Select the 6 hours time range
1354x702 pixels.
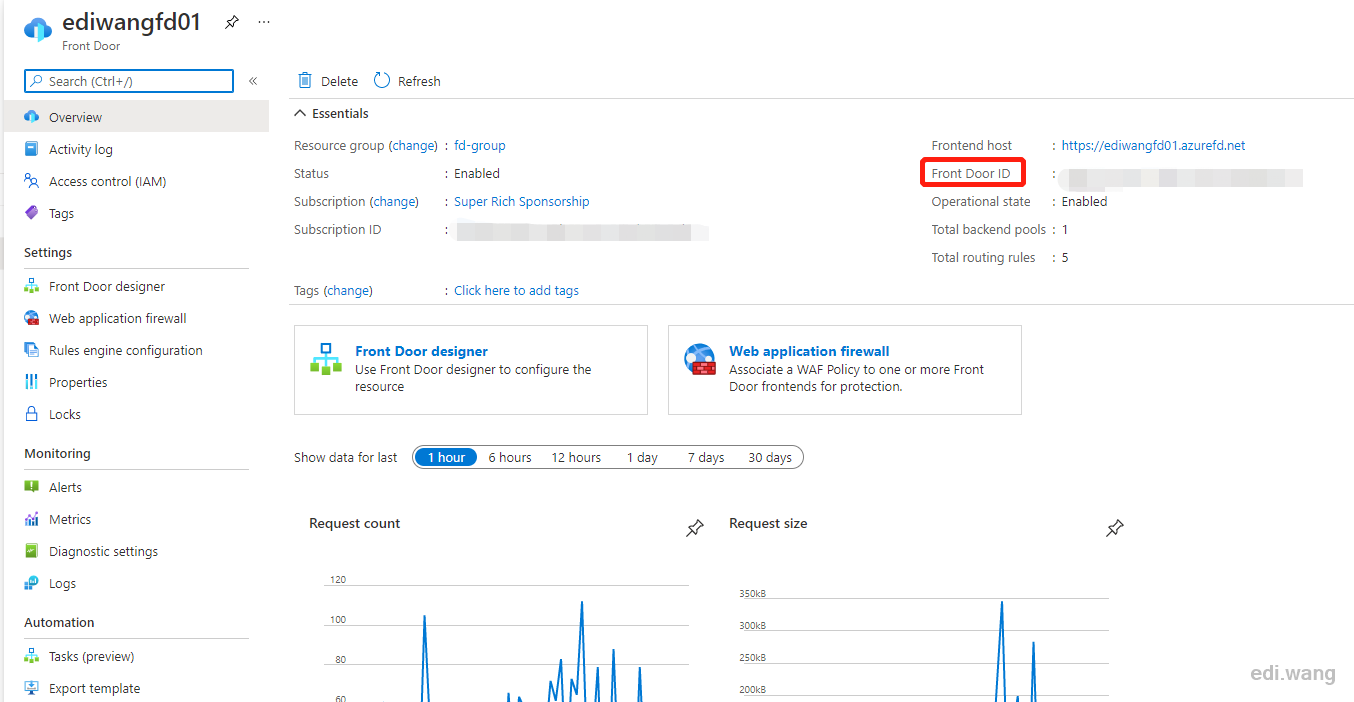coord(510,458)
